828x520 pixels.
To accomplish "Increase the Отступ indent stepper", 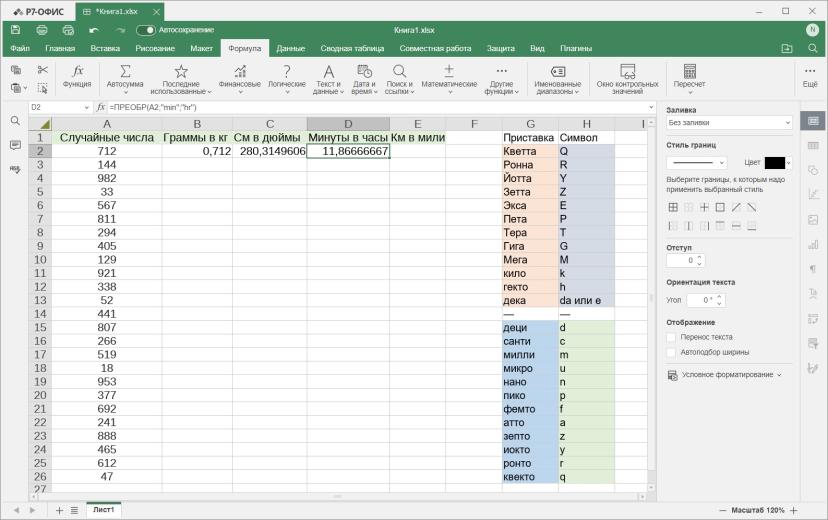I will (x=700, y=258).
